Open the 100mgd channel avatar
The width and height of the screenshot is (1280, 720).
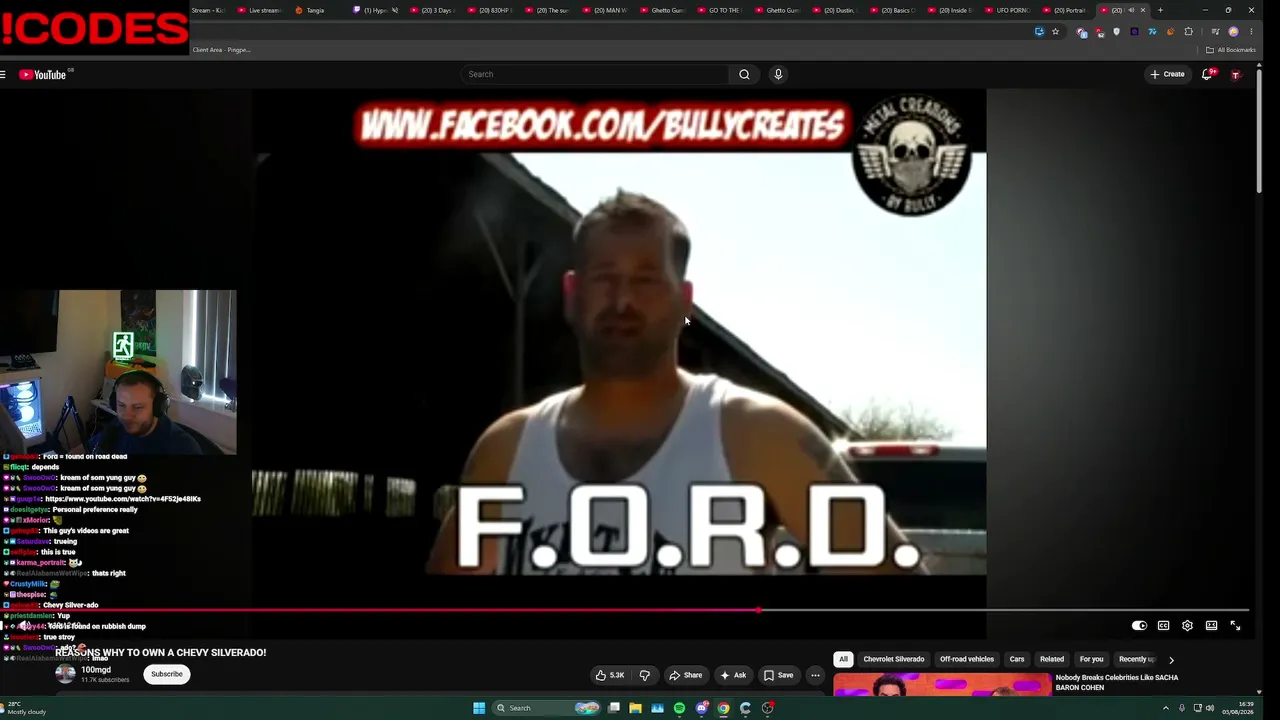tap(65, 674)
